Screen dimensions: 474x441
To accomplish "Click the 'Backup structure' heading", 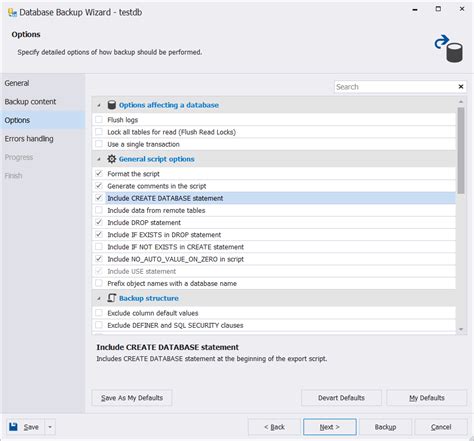I will [x=149, y=298].
